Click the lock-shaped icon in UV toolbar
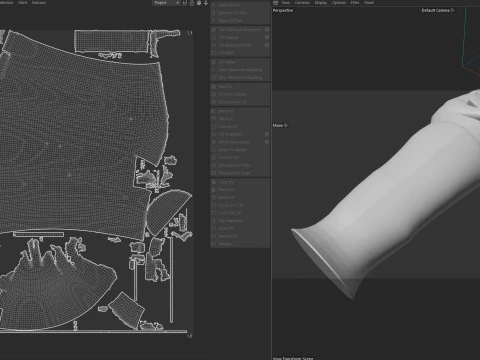The image size is (480, 360). [192, 3]
